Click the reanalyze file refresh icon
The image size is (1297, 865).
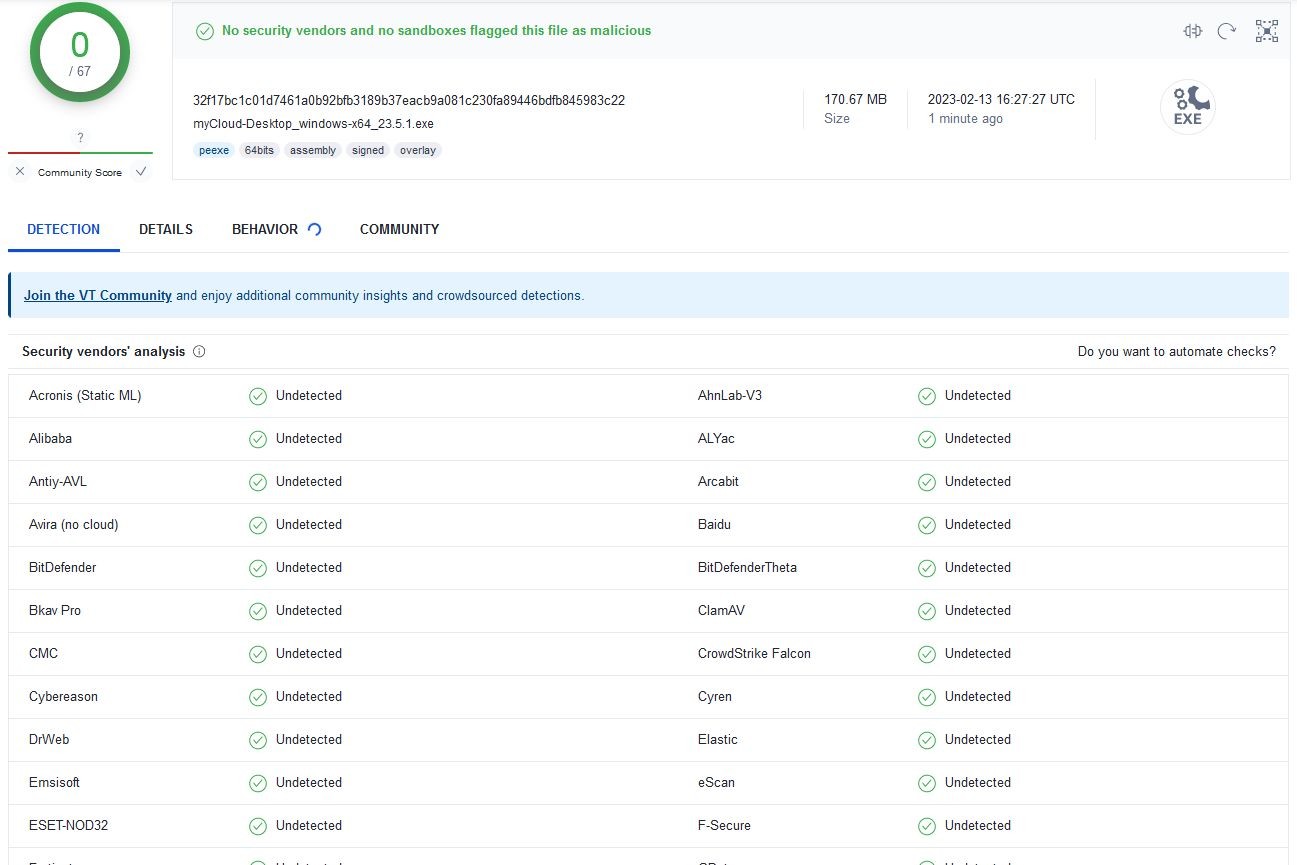(x=1227, y=31)
